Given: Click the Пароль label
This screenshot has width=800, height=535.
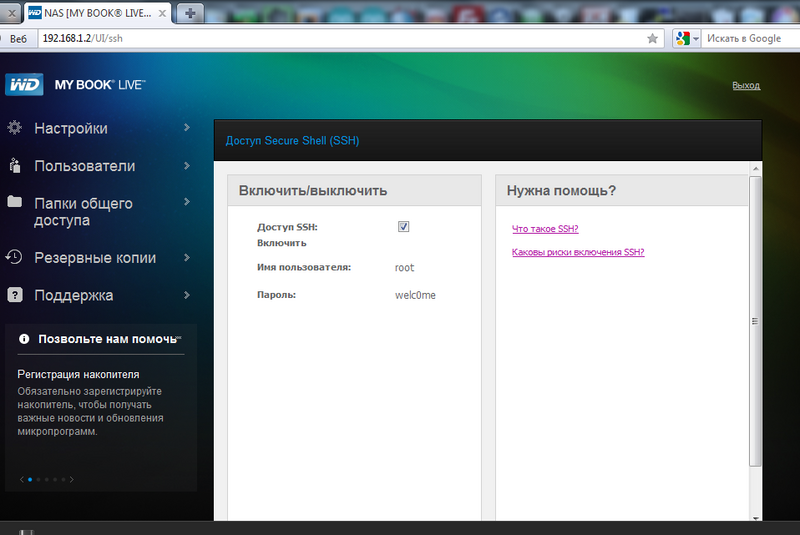Looking at the screenshot, I should point(277,295).
